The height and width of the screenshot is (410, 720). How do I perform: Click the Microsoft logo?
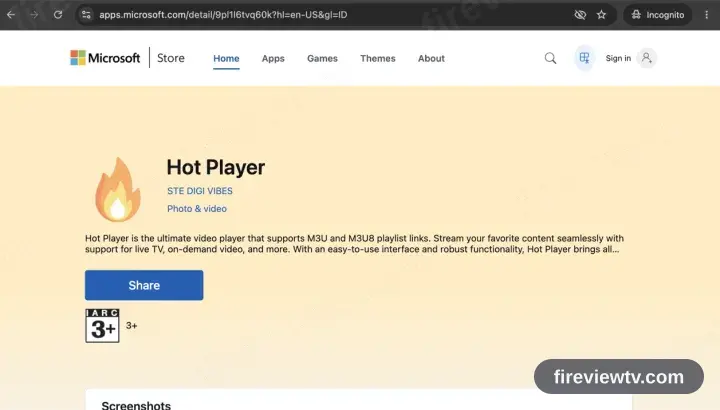pyautogui.click(x=105, y=58)
